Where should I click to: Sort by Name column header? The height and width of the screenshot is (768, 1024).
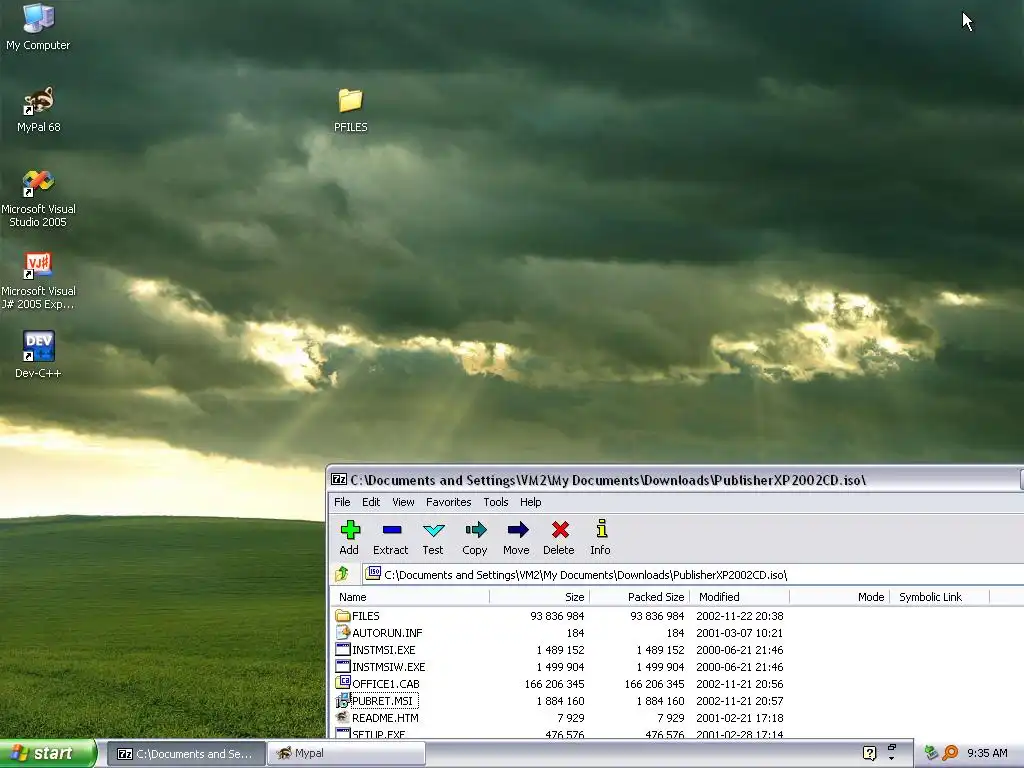click(x=410, y=597)
